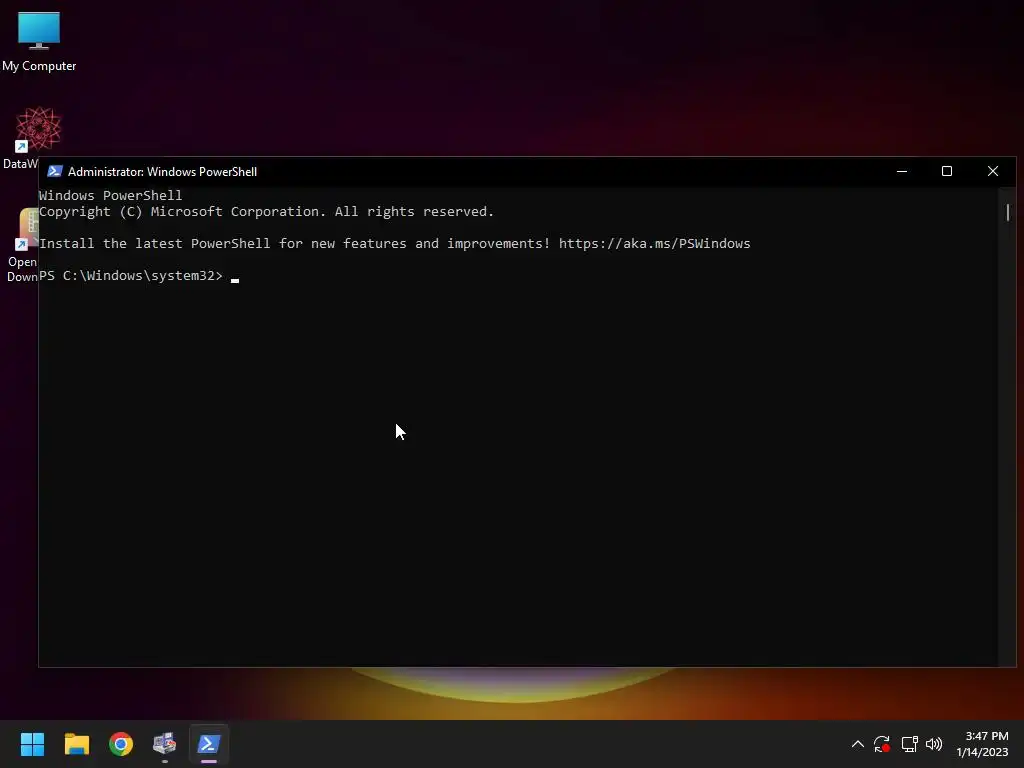1024x768 pixels.
Task: Open Google Chrome from the taskbar
Action: [x=121, y=744]
